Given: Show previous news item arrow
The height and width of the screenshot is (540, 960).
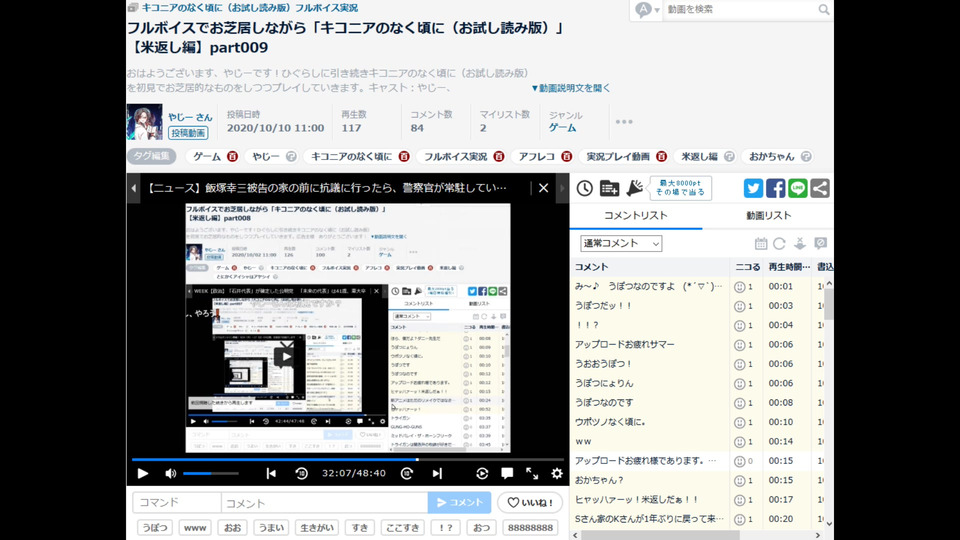Looking at the screenshot, I should click(x=133, y=188).
